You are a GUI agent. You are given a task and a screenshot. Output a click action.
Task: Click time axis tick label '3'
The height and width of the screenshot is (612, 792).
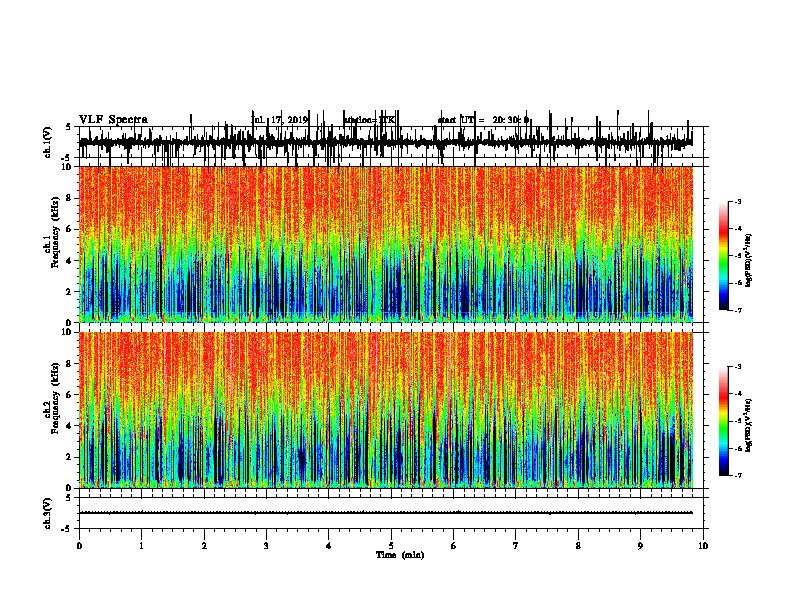click(266, 545)
